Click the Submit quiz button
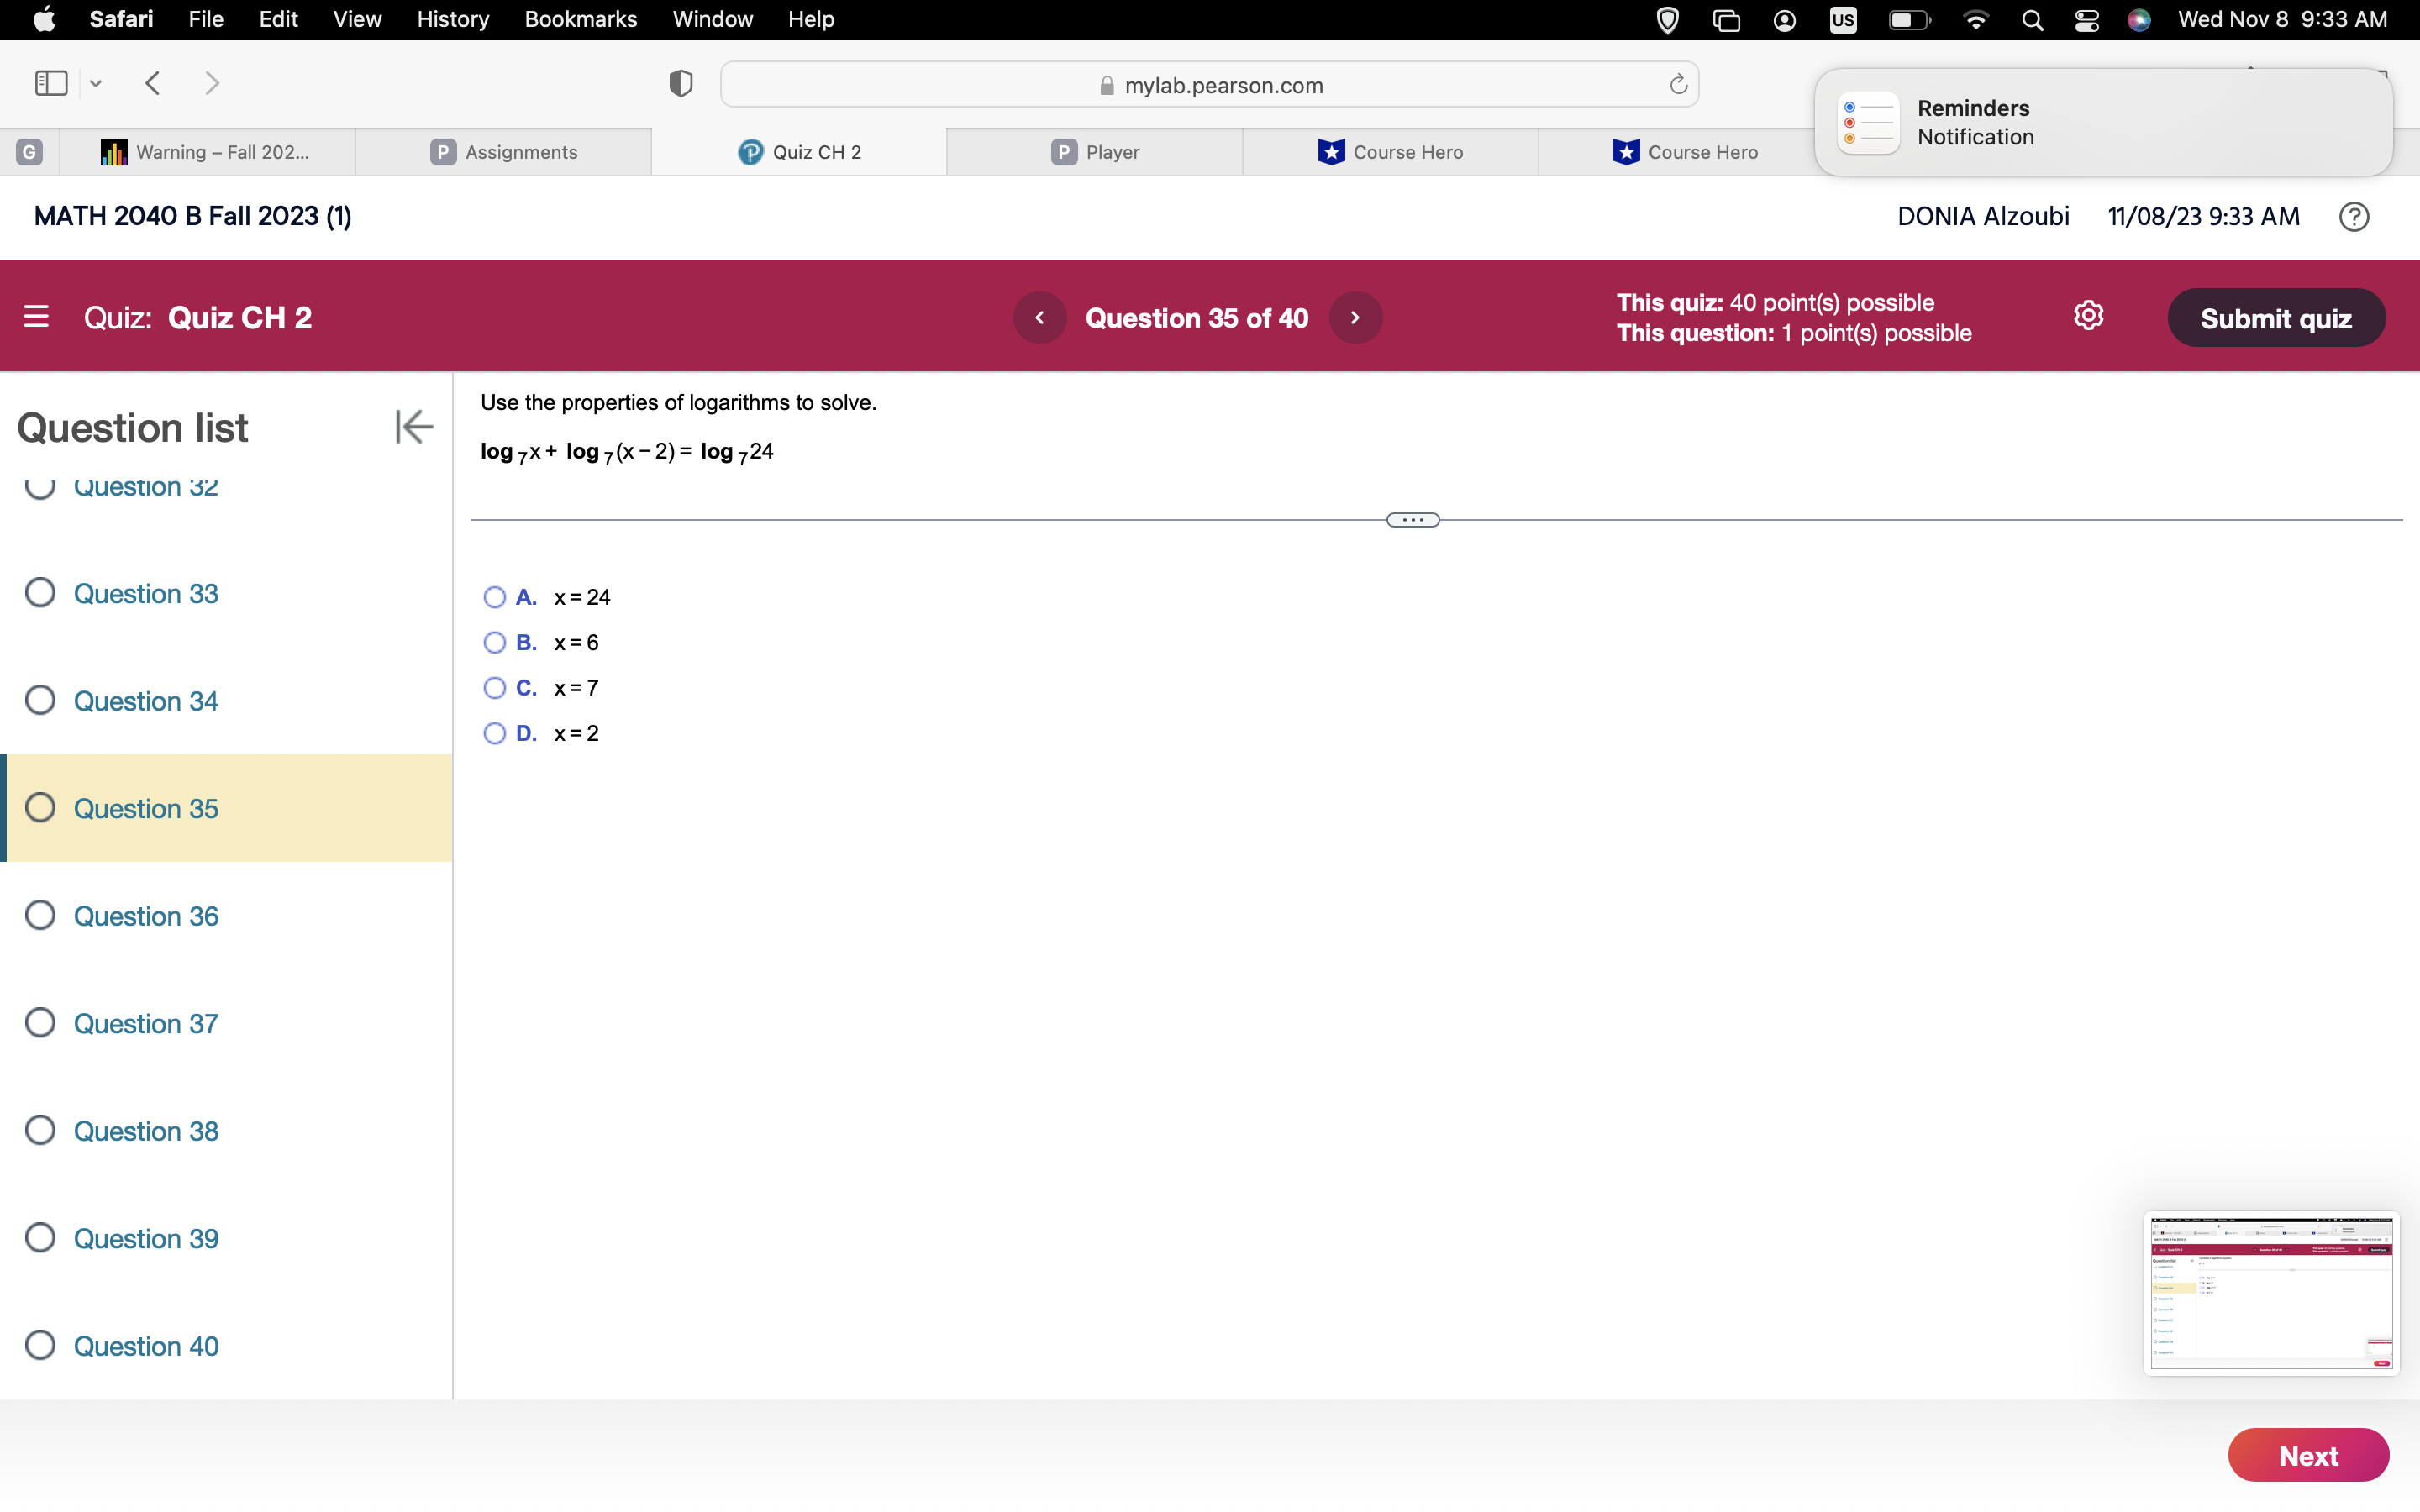 (x=2275, y=318)
